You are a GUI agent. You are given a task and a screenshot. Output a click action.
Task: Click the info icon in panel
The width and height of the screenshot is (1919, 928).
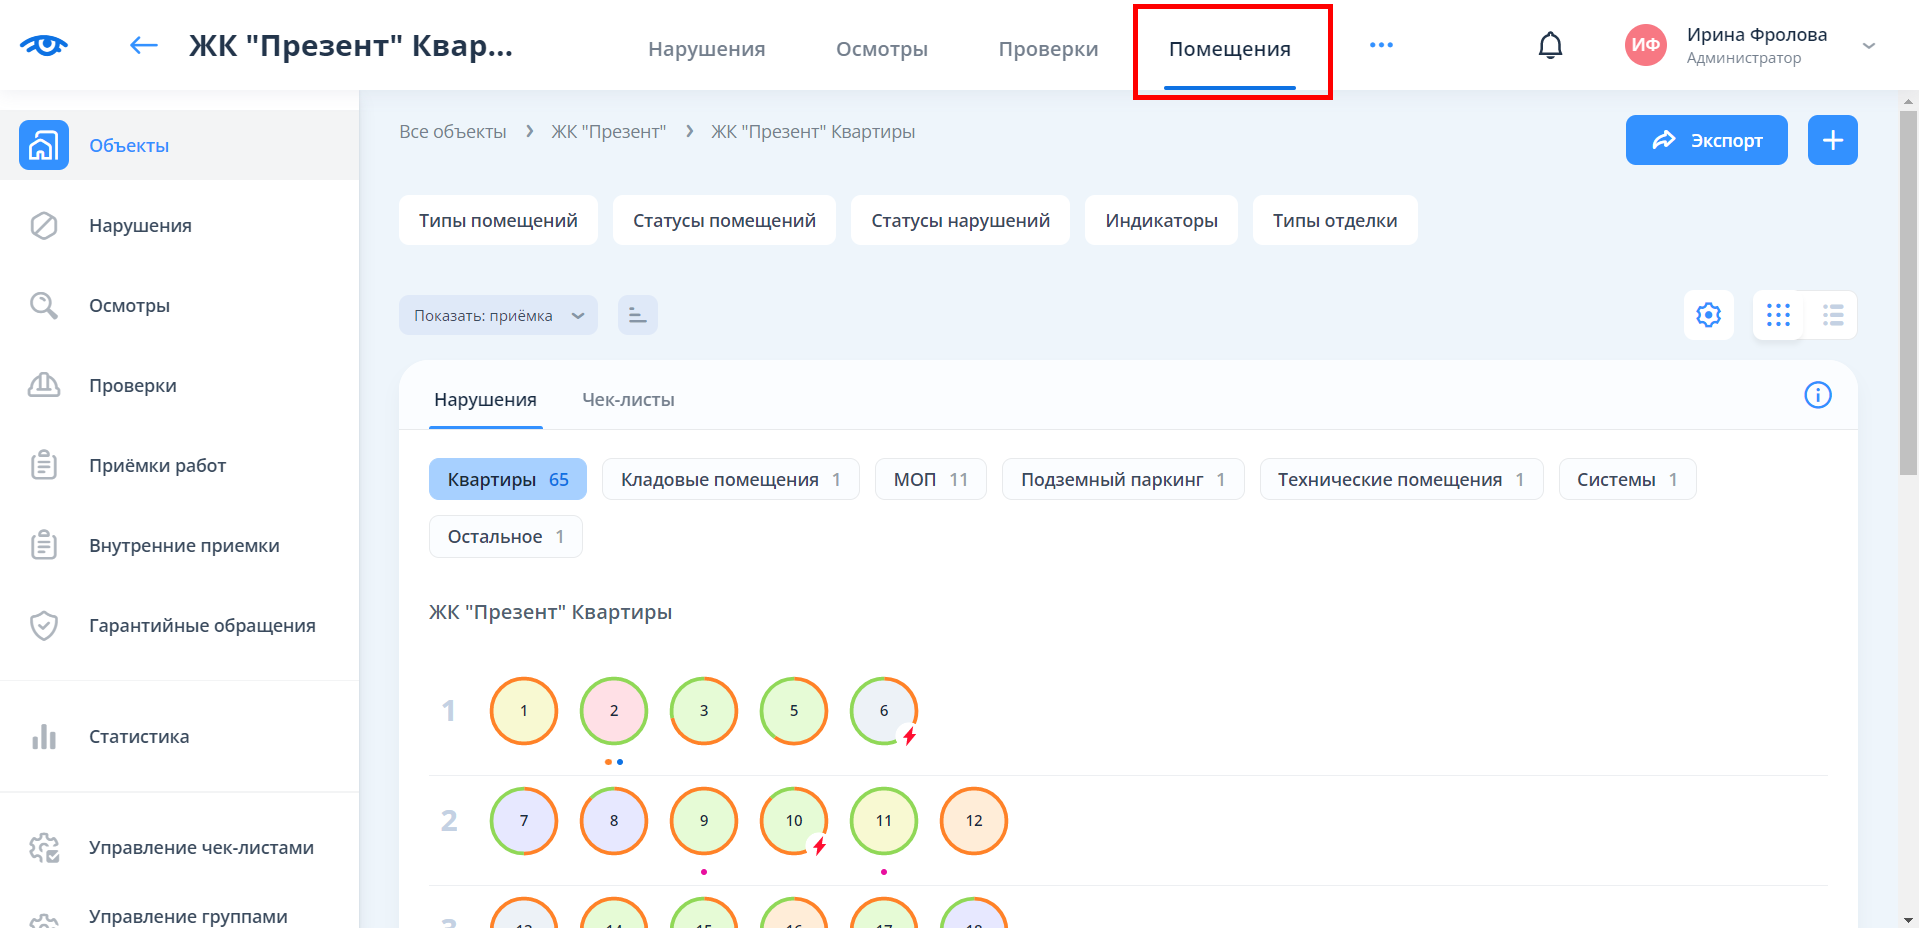coord(1817,395)
